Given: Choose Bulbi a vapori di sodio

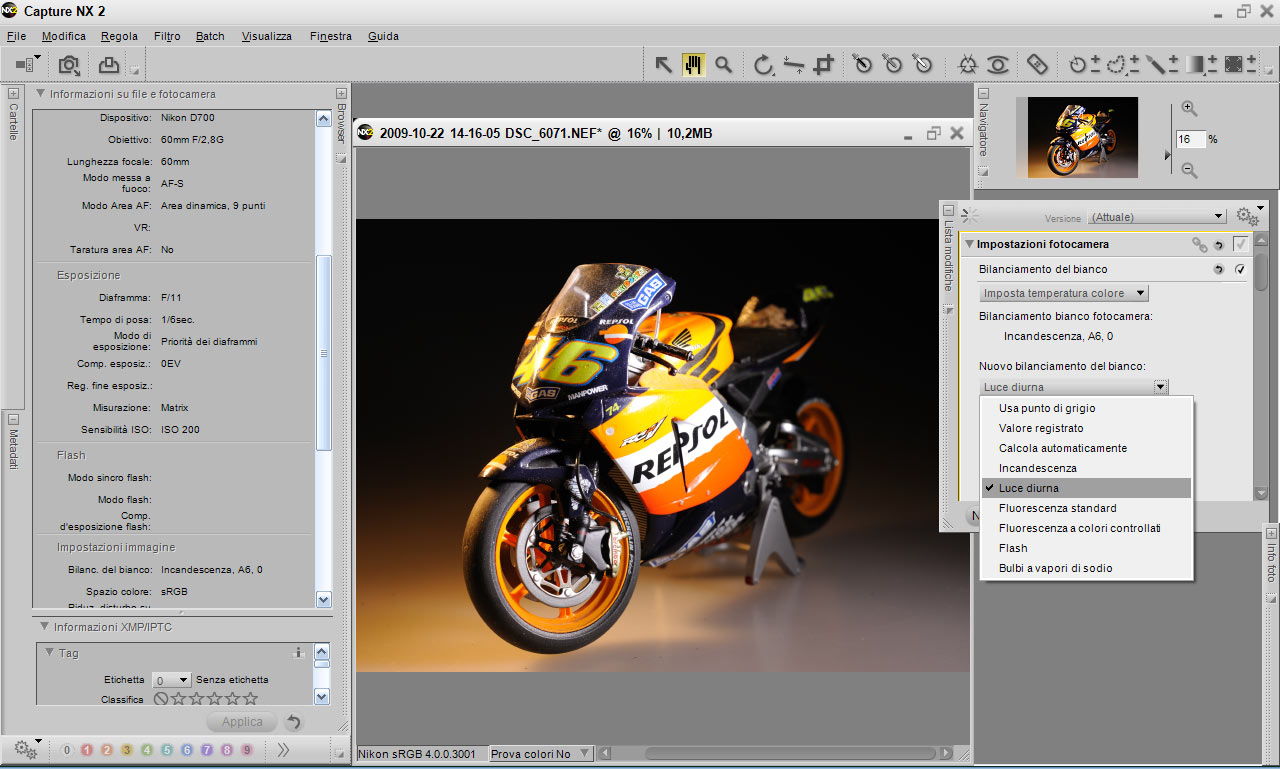Looking at the screenshot, I should click(x=1086, y=568).
